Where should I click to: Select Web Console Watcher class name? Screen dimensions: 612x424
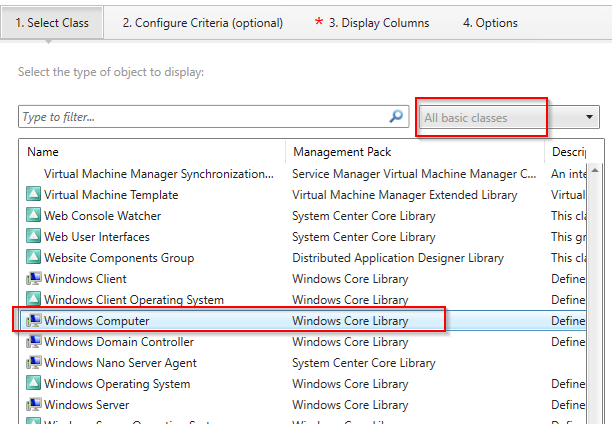[x=102, y=216]
